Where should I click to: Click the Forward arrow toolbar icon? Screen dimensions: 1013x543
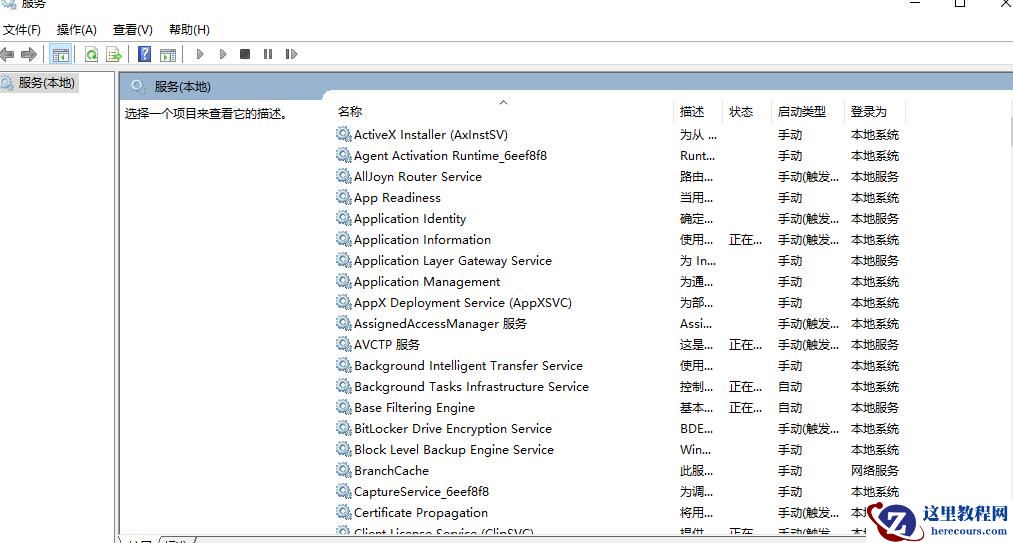pyautogui.click(x=28, y=54)
